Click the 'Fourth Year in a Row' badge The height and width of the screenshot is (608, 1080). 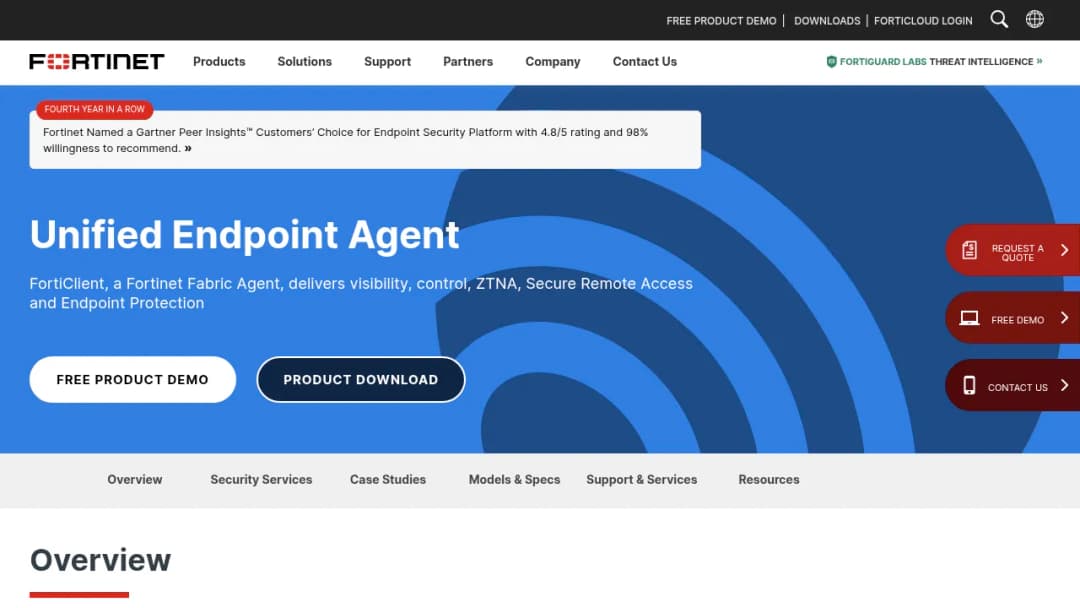tap(94, 109)
